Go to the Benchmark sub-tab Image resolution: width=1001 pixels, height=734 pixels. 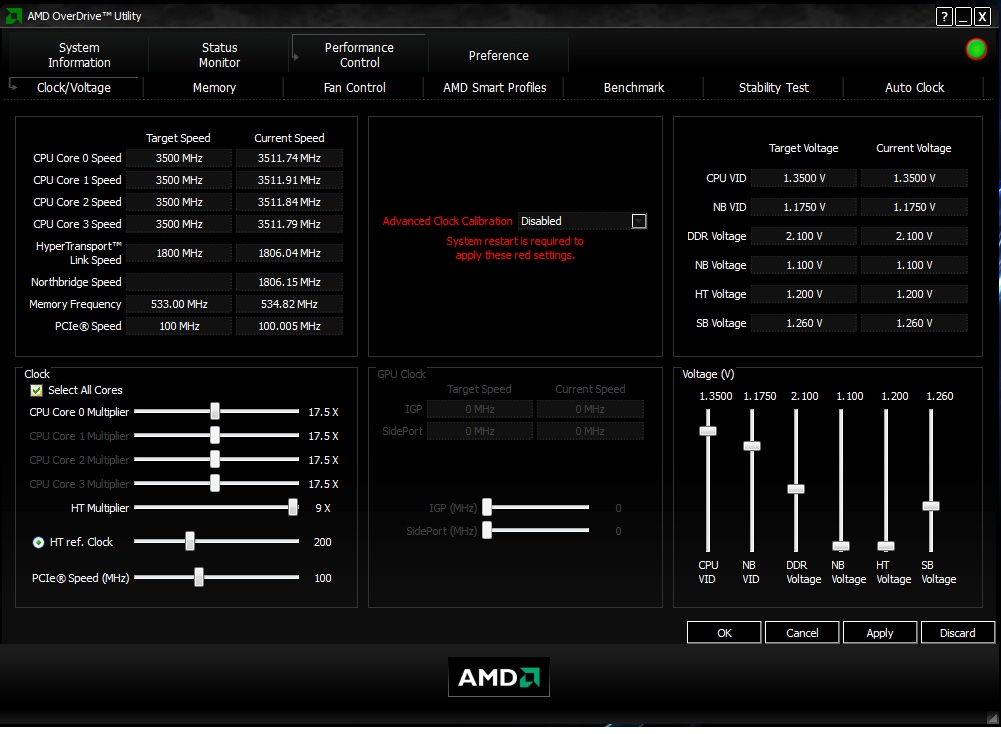(x=634, y=87)
